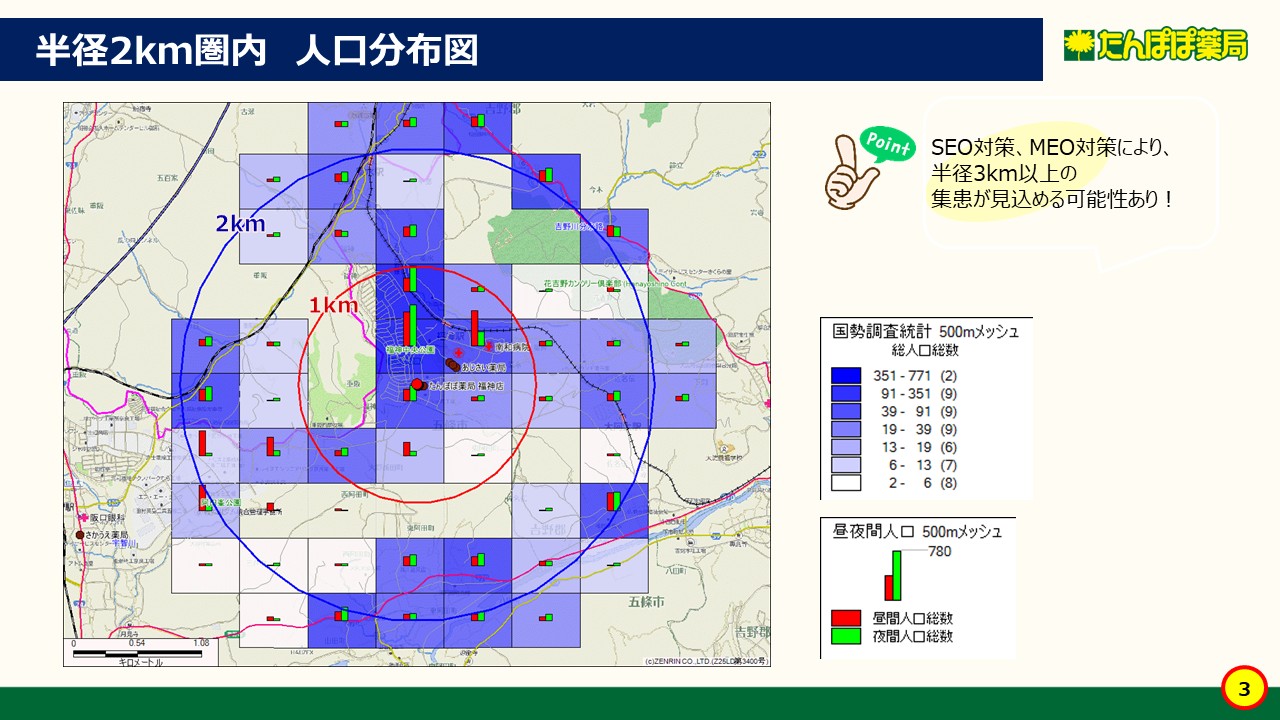The height and width of the screenshot is (720, 1280).
Task: Click the slide title 半径2km圏内 人口分布図
Action: point(257,50)
